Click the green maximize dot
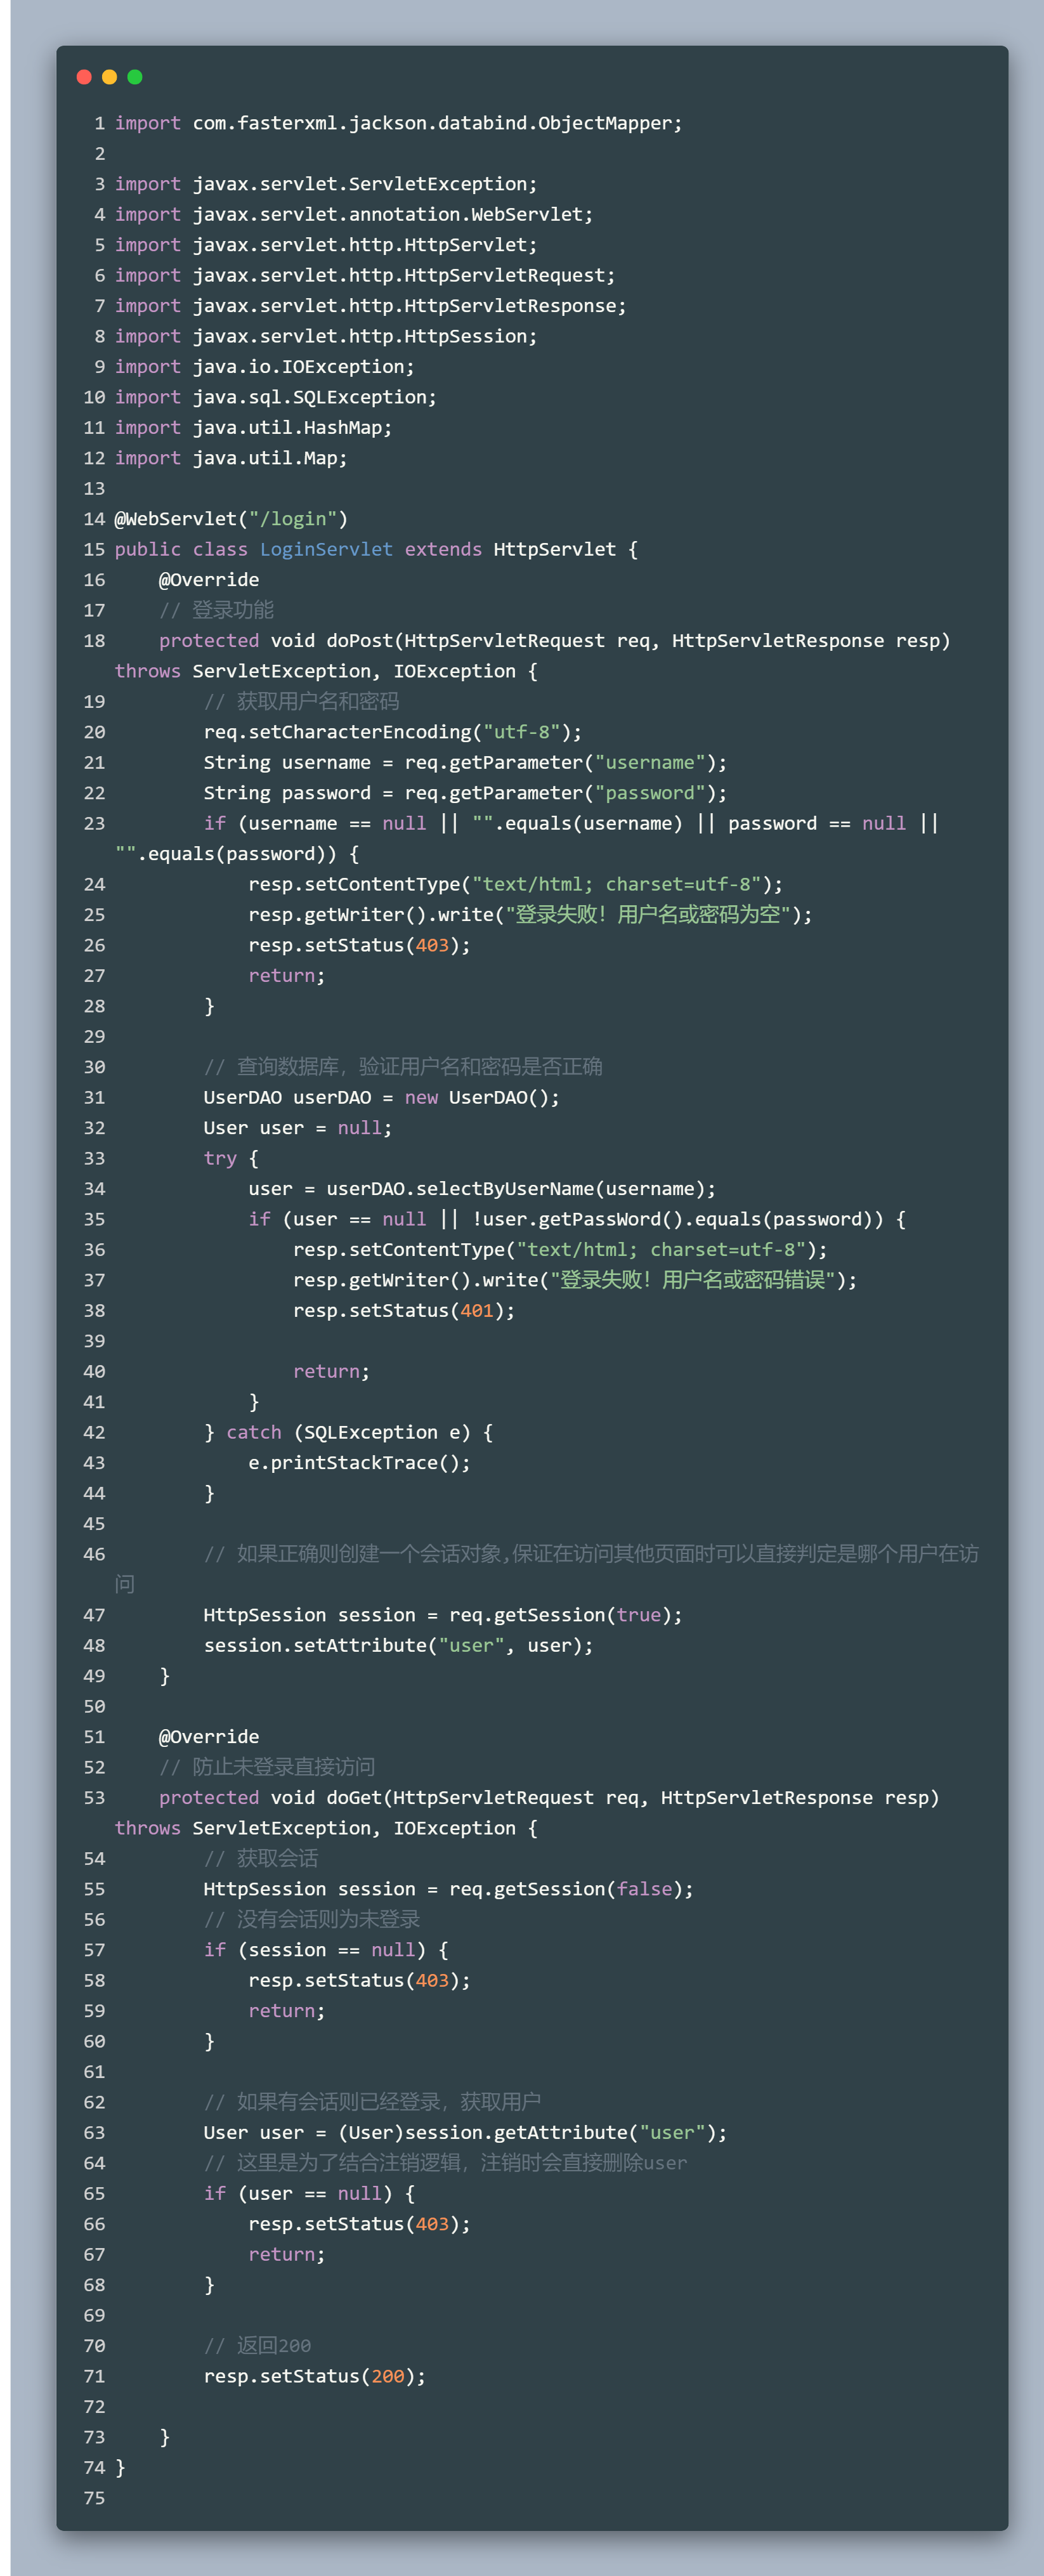The width and height of the screenshot is (1044, 2576). pos(135,77)
